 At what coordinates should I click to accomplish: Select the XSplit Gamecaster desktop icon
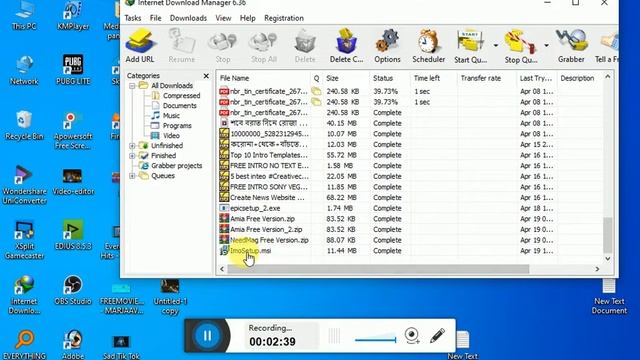click(24, 240)
